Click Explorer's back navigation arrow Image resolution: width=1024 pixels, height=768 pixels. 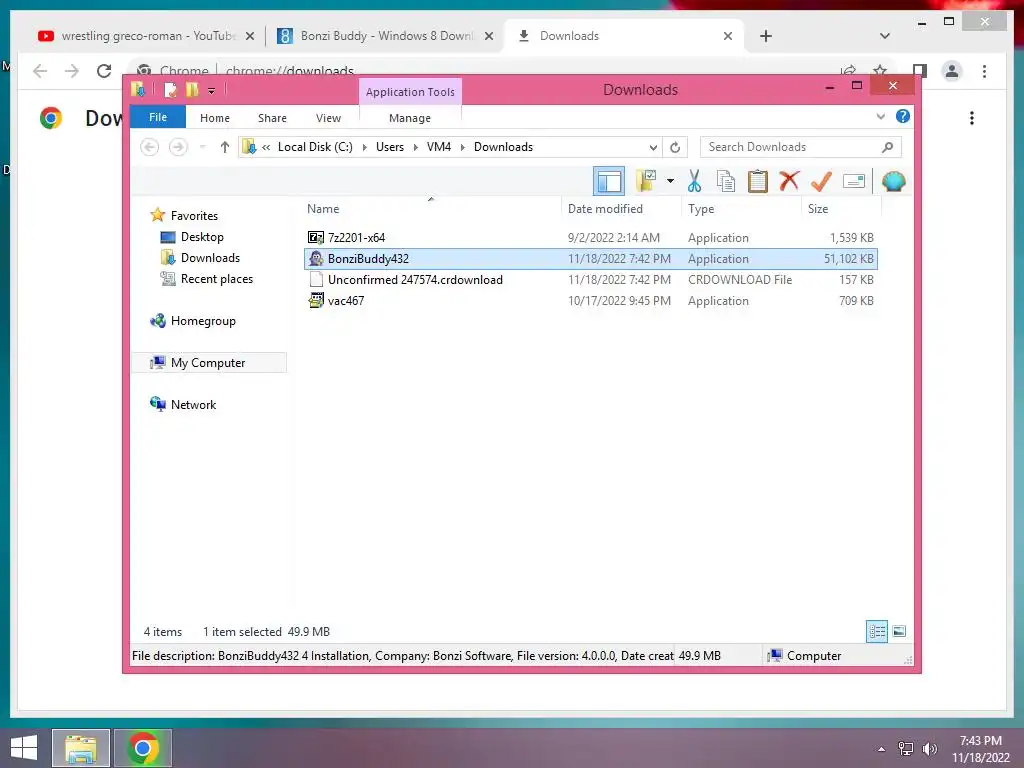[x=150, y=147]
